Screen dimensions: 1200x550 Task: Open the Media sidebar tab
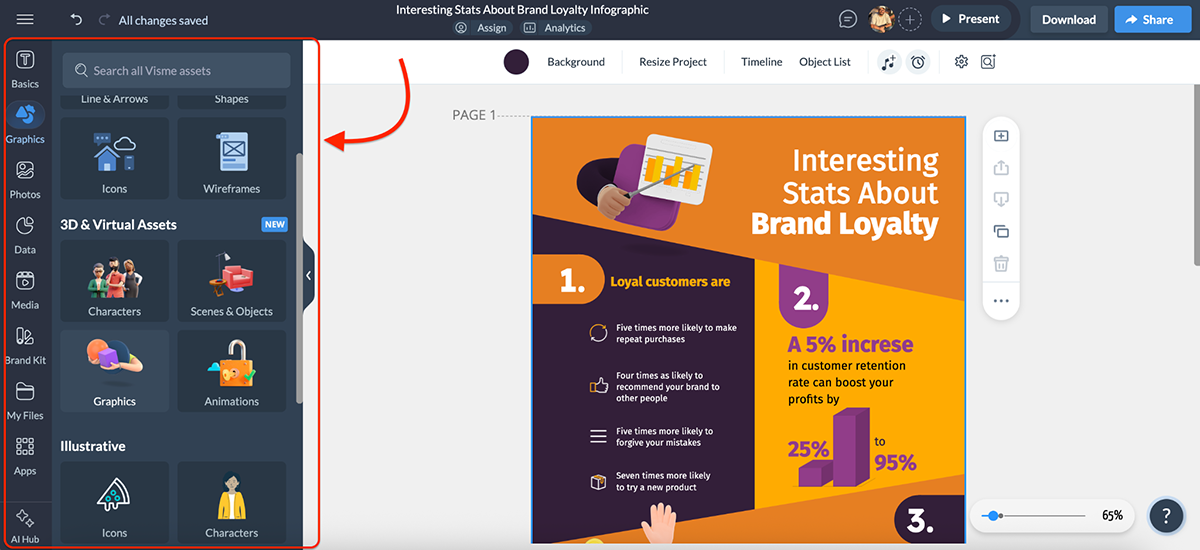point(26,289)
